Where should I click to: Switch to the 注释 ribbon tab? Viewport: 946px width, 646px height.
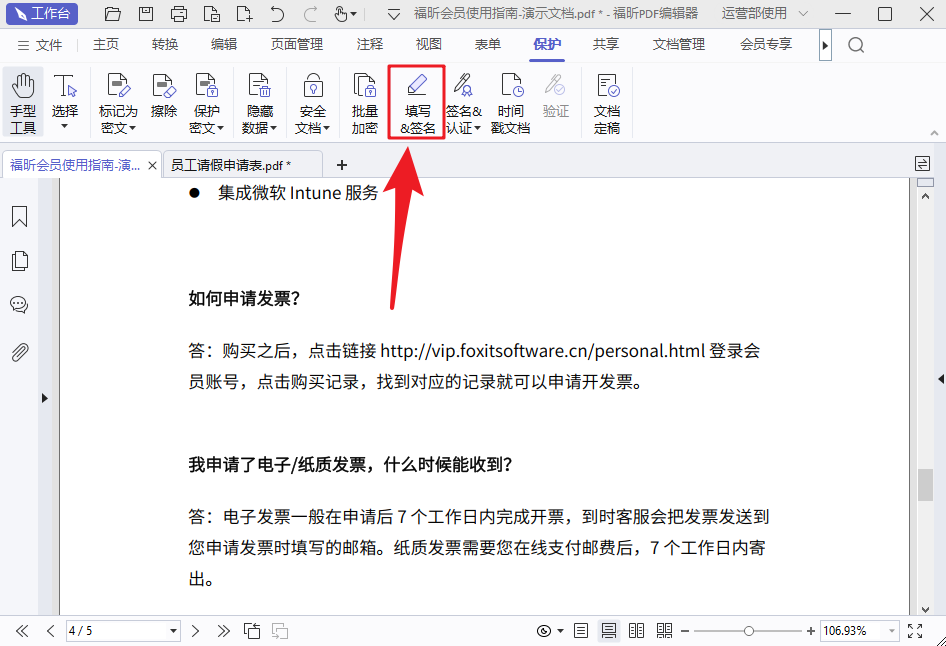(x=369, y=44)
